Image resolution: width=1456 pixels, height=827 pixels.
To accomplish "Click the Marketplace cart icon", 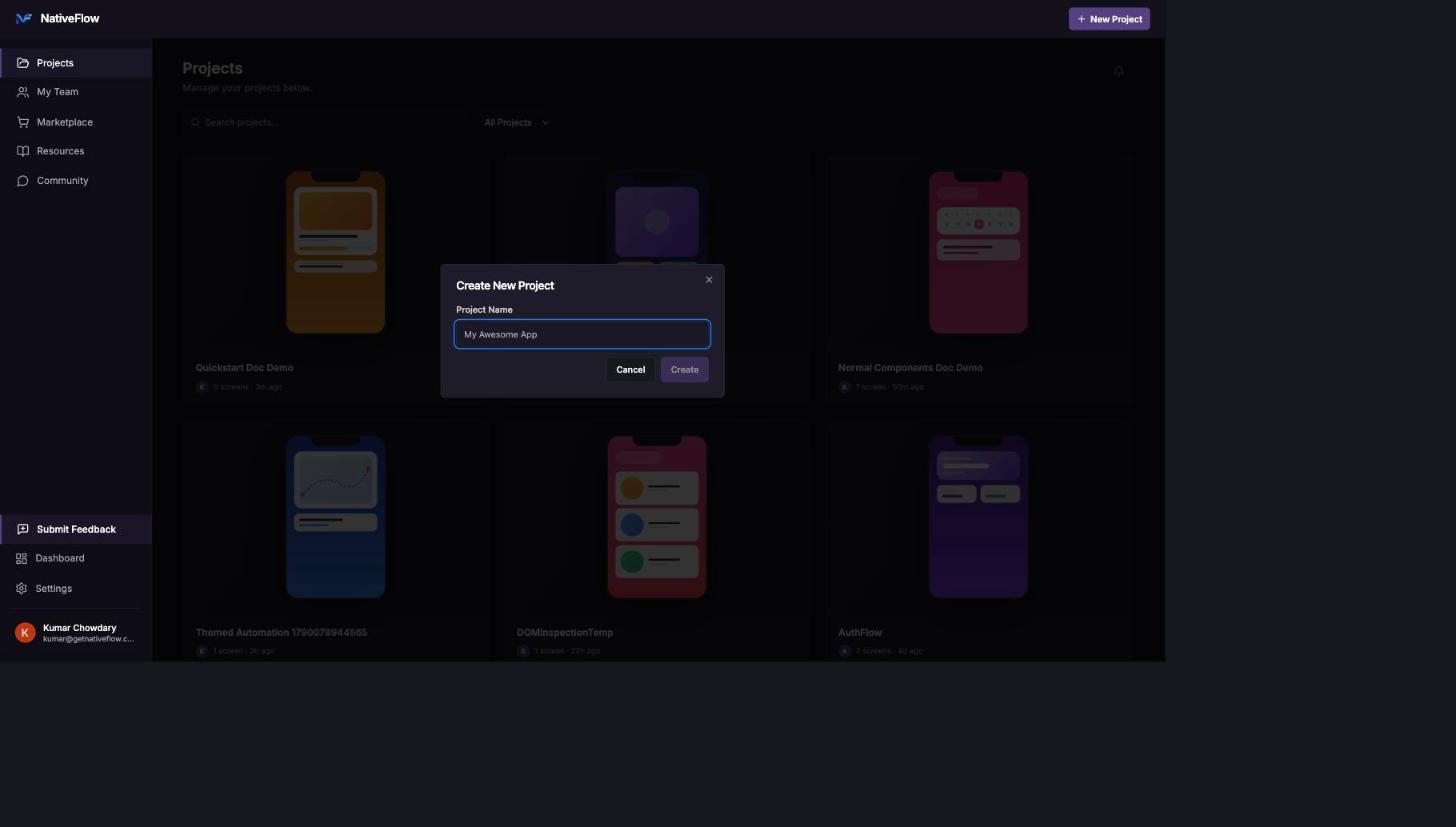I will click(x=23, y=122).
